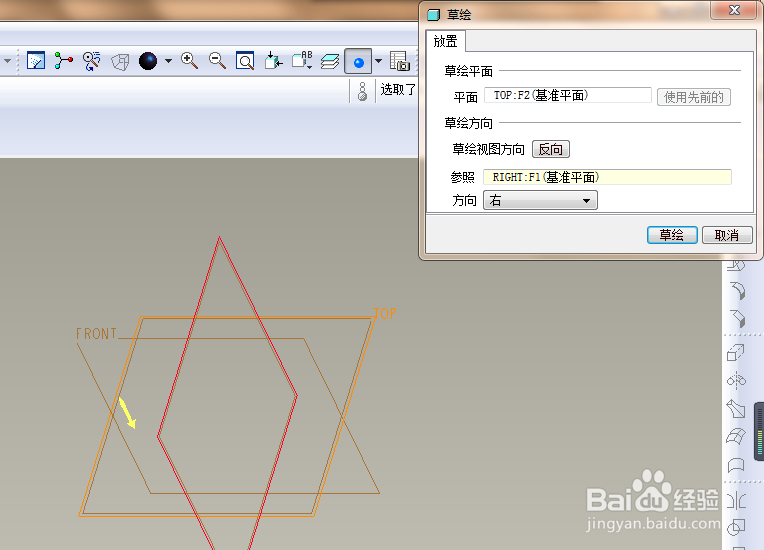Open the Orient Mode magnifier icon
This screenshot has width=764, height=550.
(x=91, y=61)
